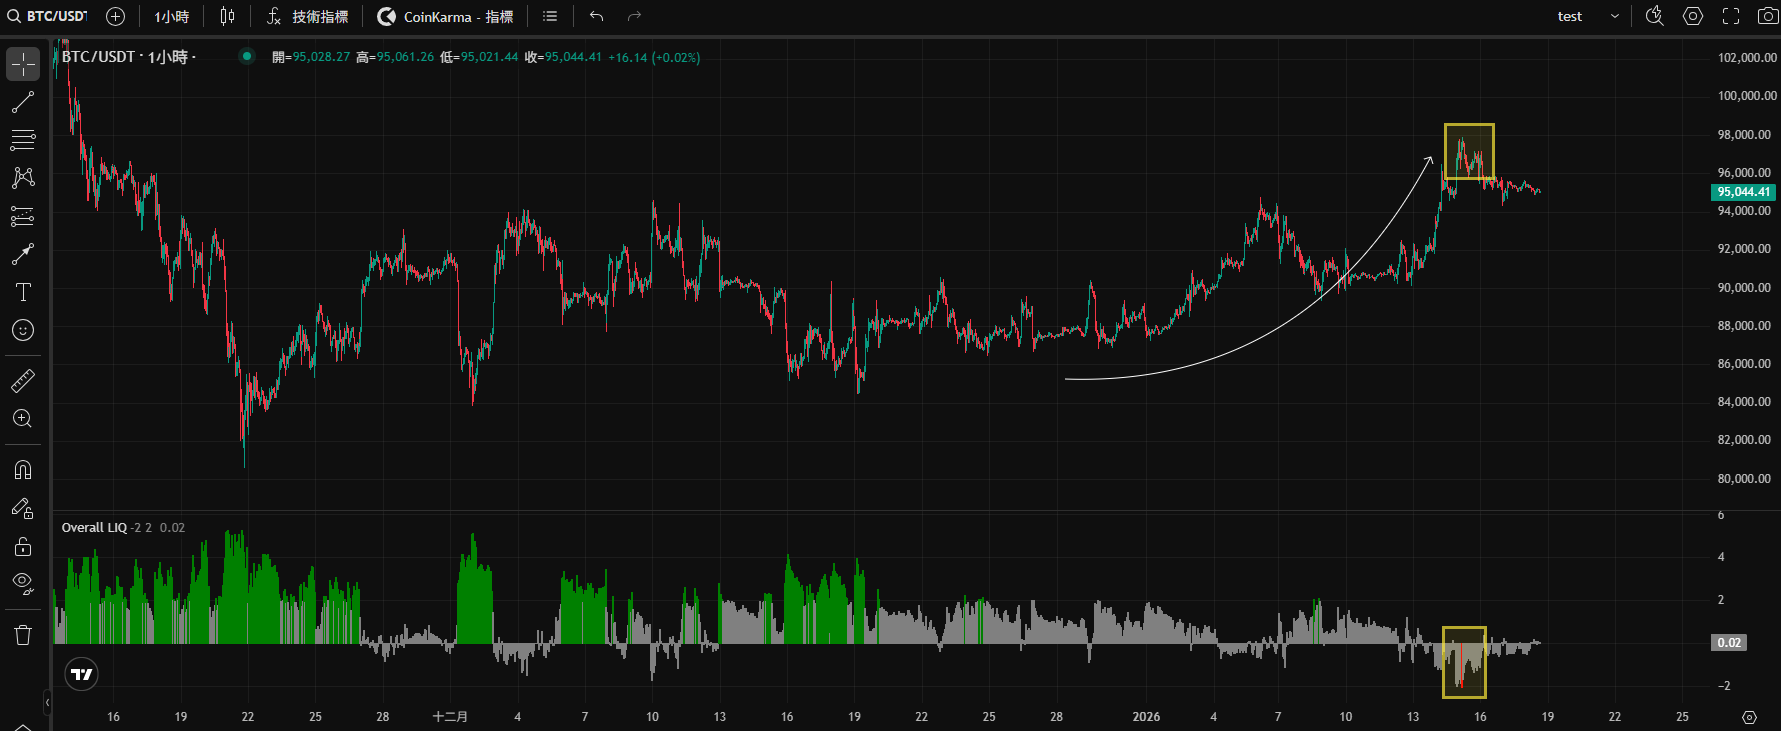Redo the chart action

(x=634, y=16)
